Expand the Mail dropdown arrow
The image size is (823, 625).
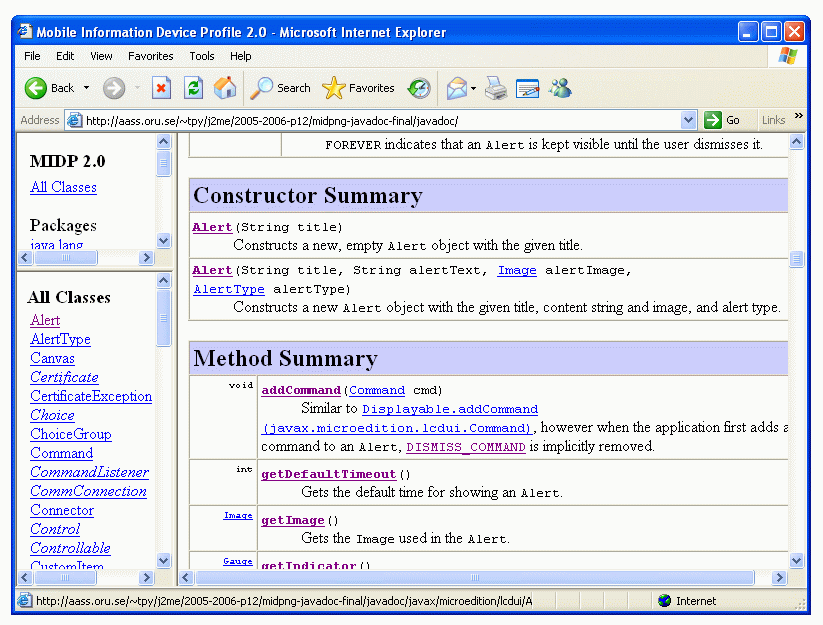click(x=473, y=88)
